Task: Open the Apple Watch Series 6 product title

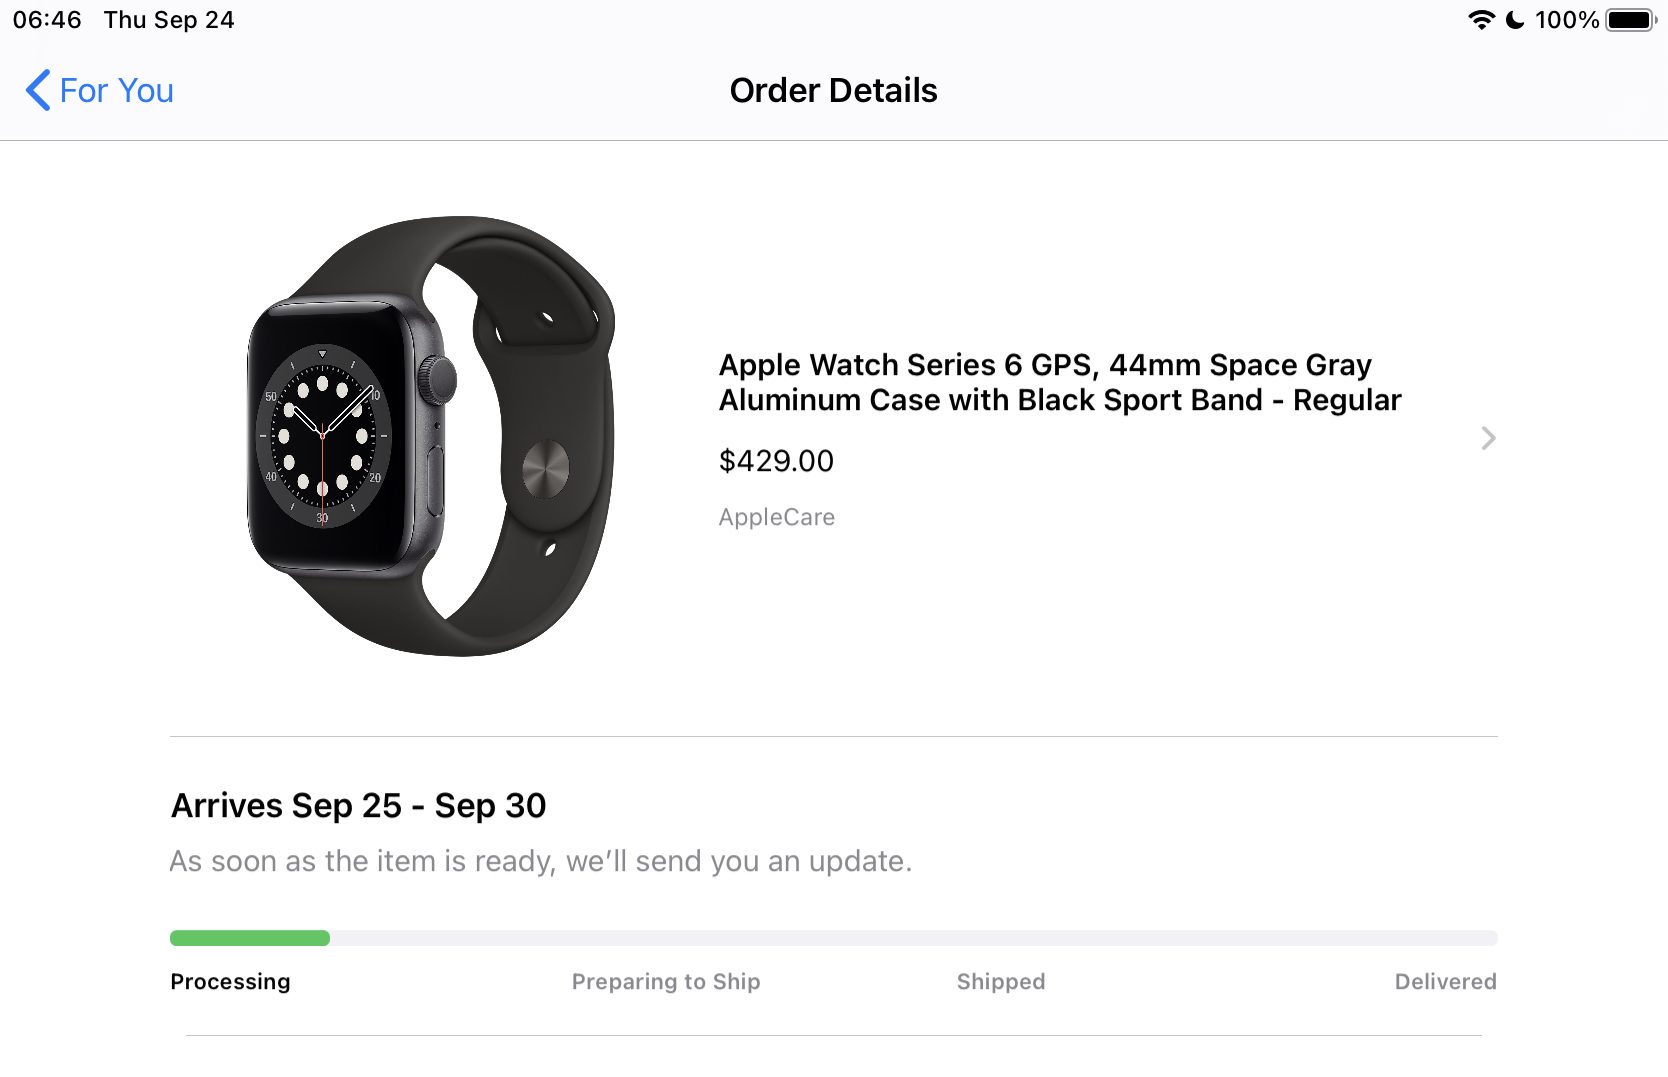Action: (x=1059, y=382)
